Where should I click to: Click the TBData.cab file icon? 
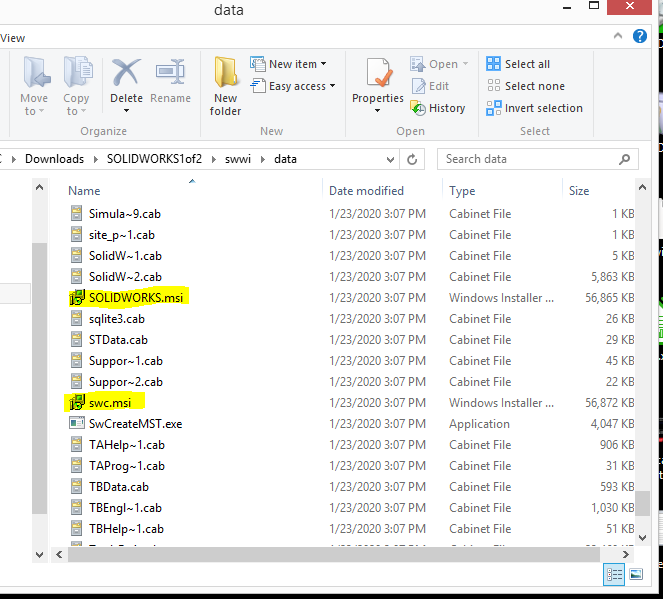(x=77, y=487)
